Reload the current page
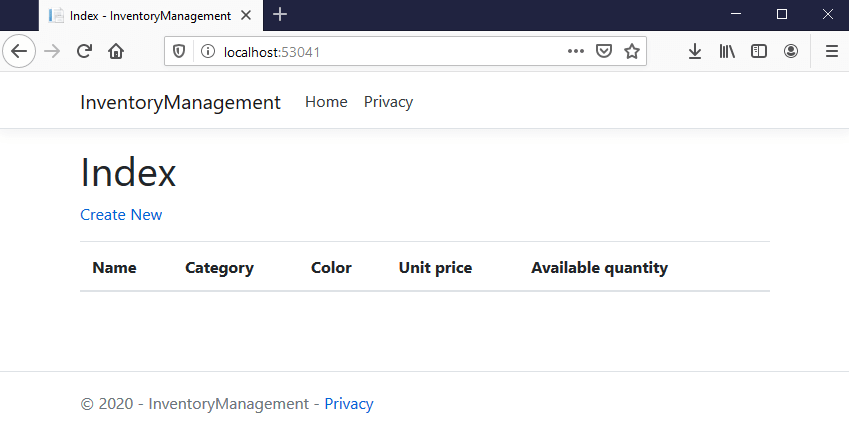 pos(85,51)
